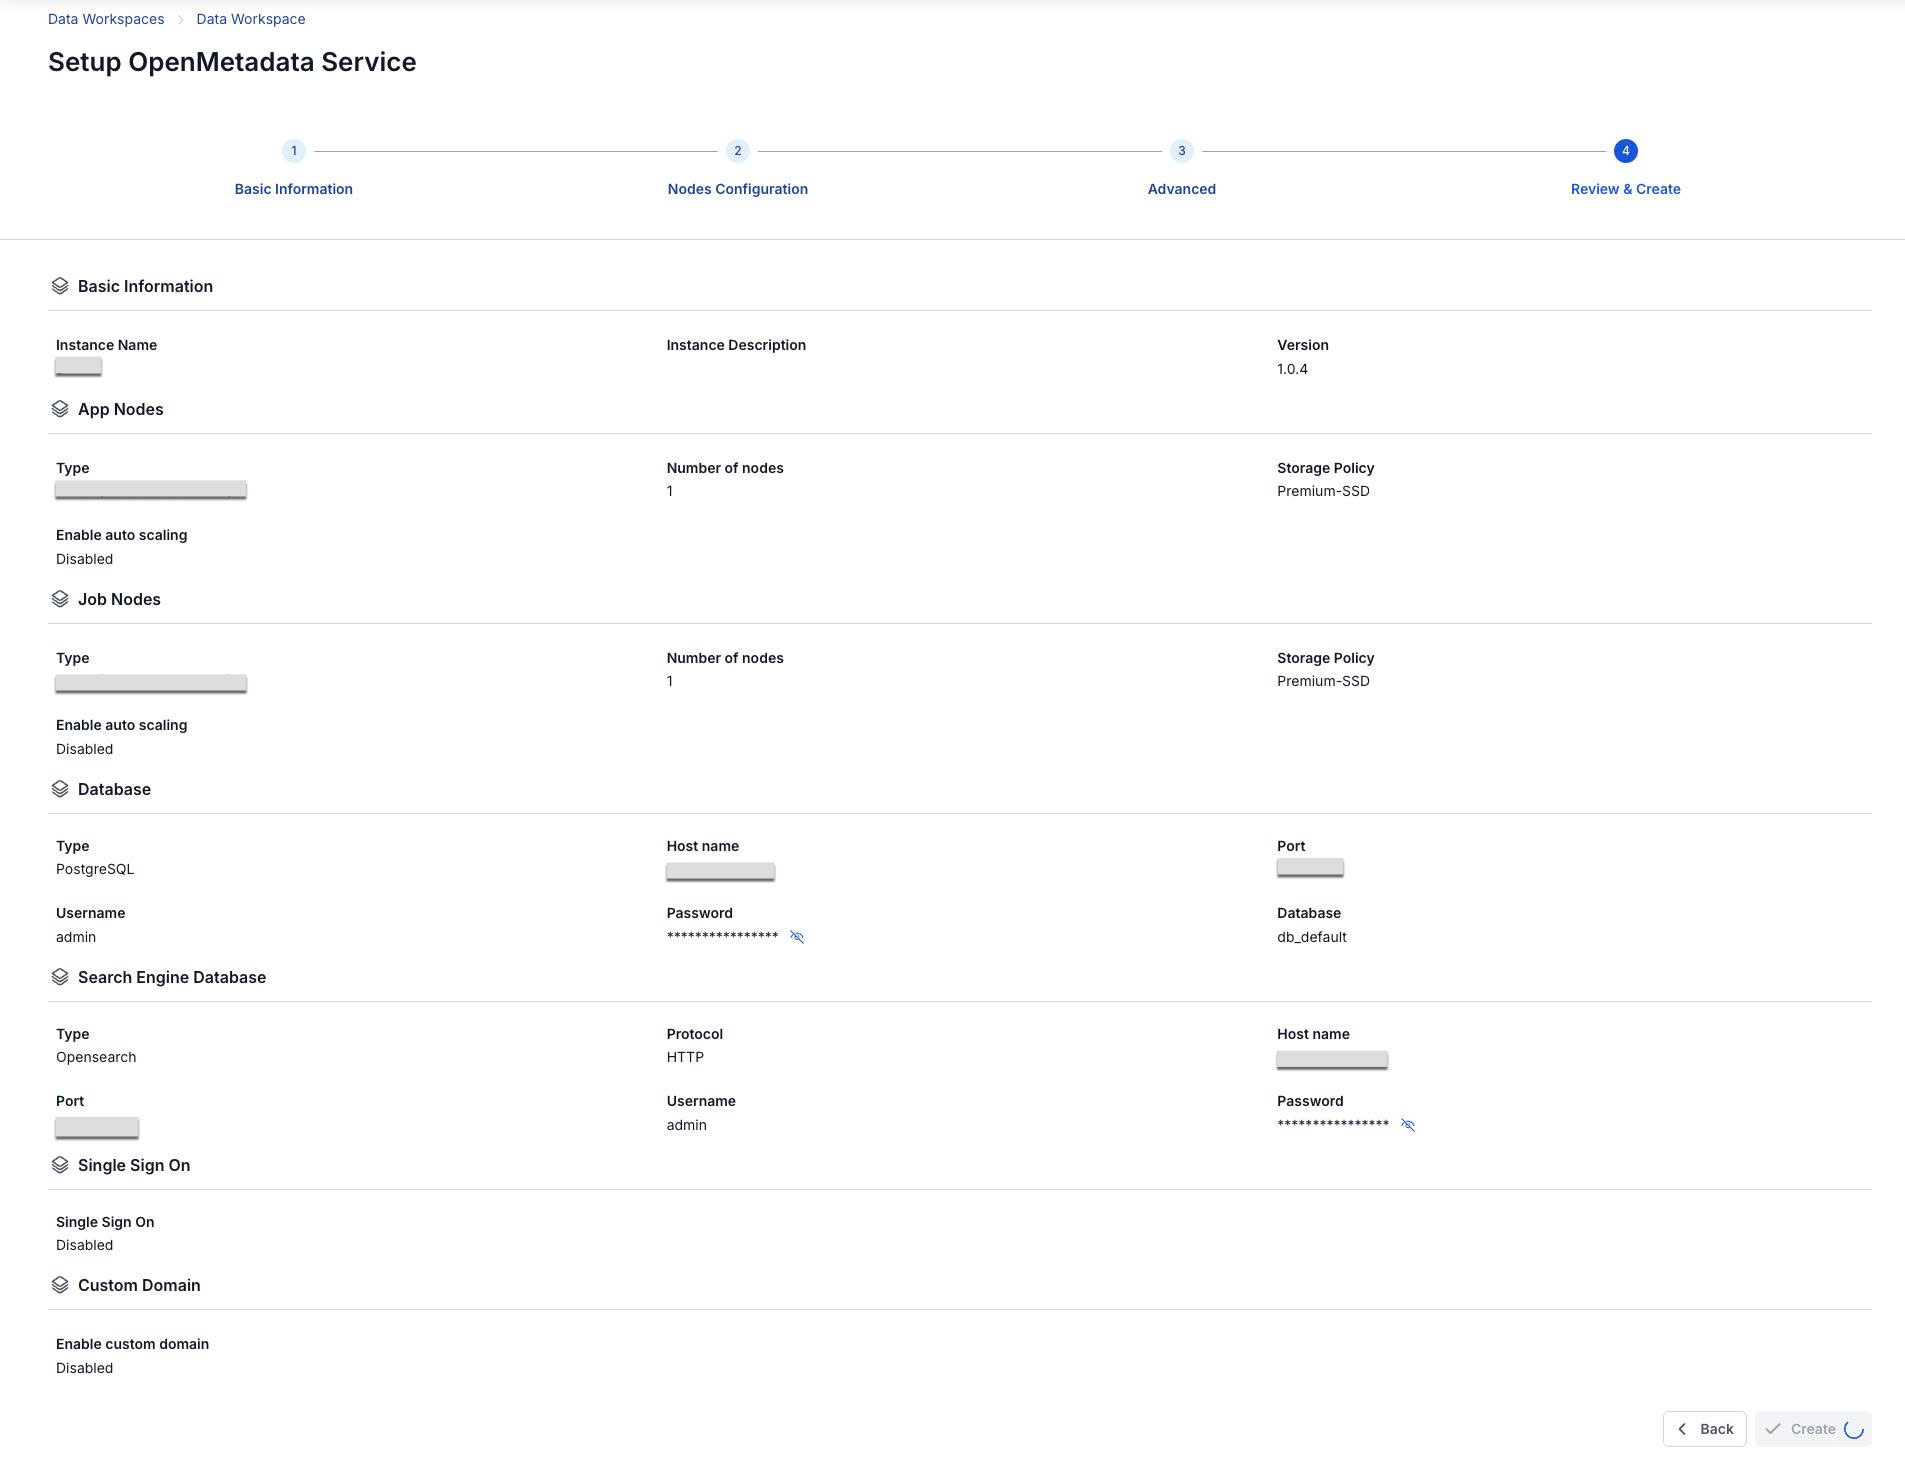Click the PostgreSQL database type value
Screen dimensions: 1905x1463
click(95, 869)
